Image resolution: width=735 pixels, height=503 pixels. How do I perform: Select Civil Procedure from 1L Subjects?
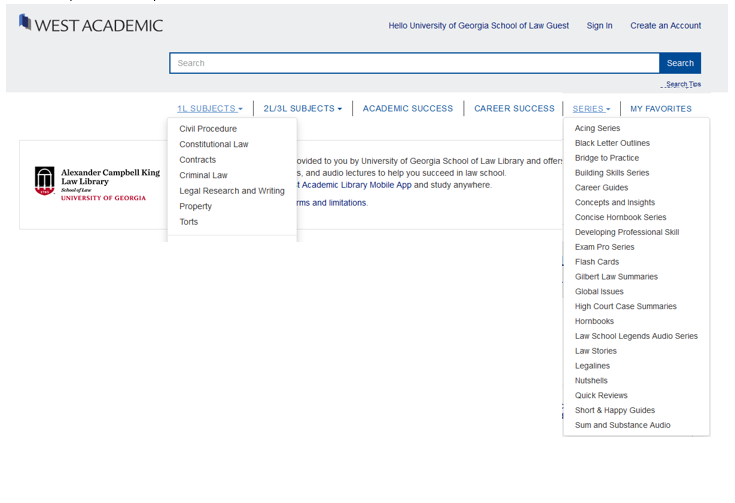(208, 129)
